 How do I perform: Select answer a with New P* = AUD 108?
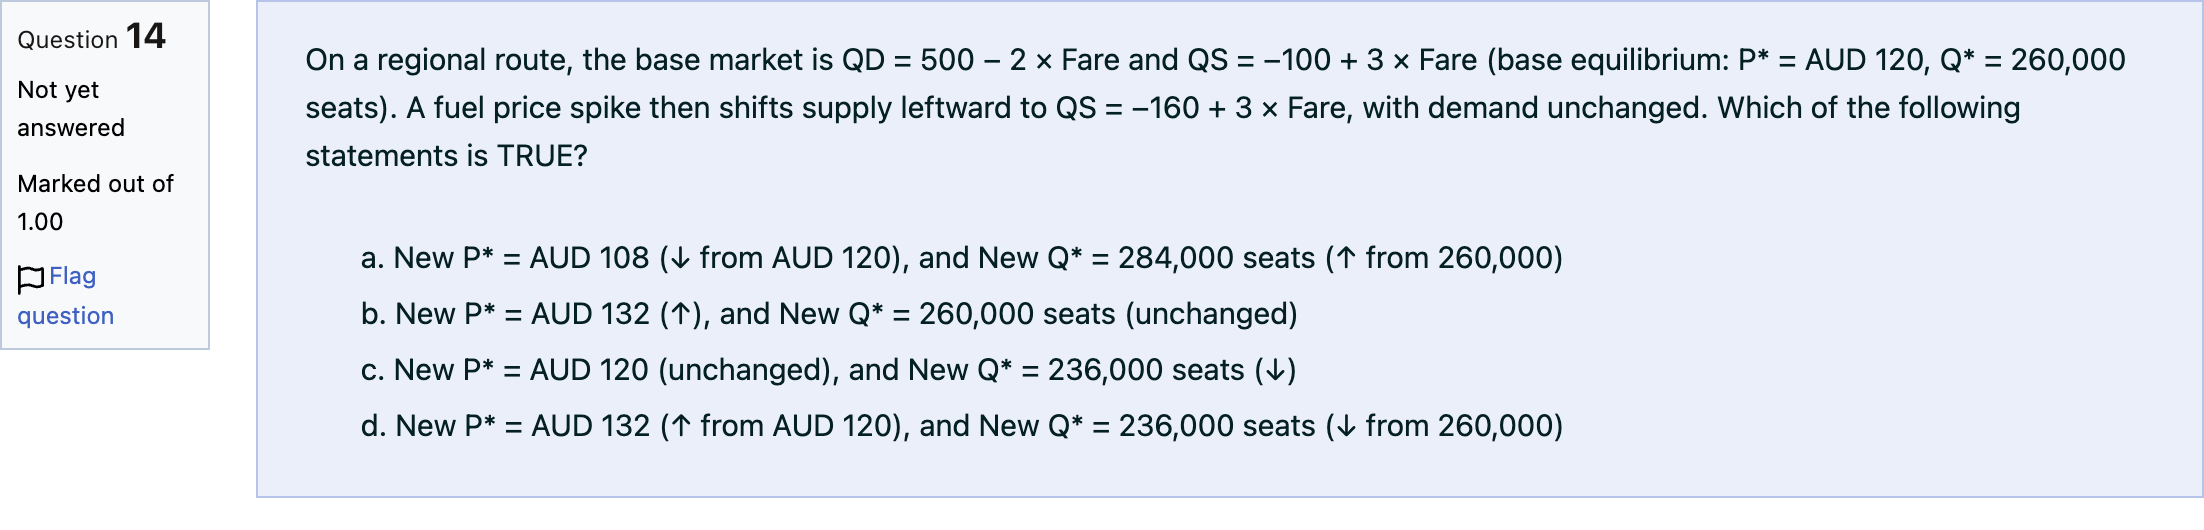(x=961, y=258)
